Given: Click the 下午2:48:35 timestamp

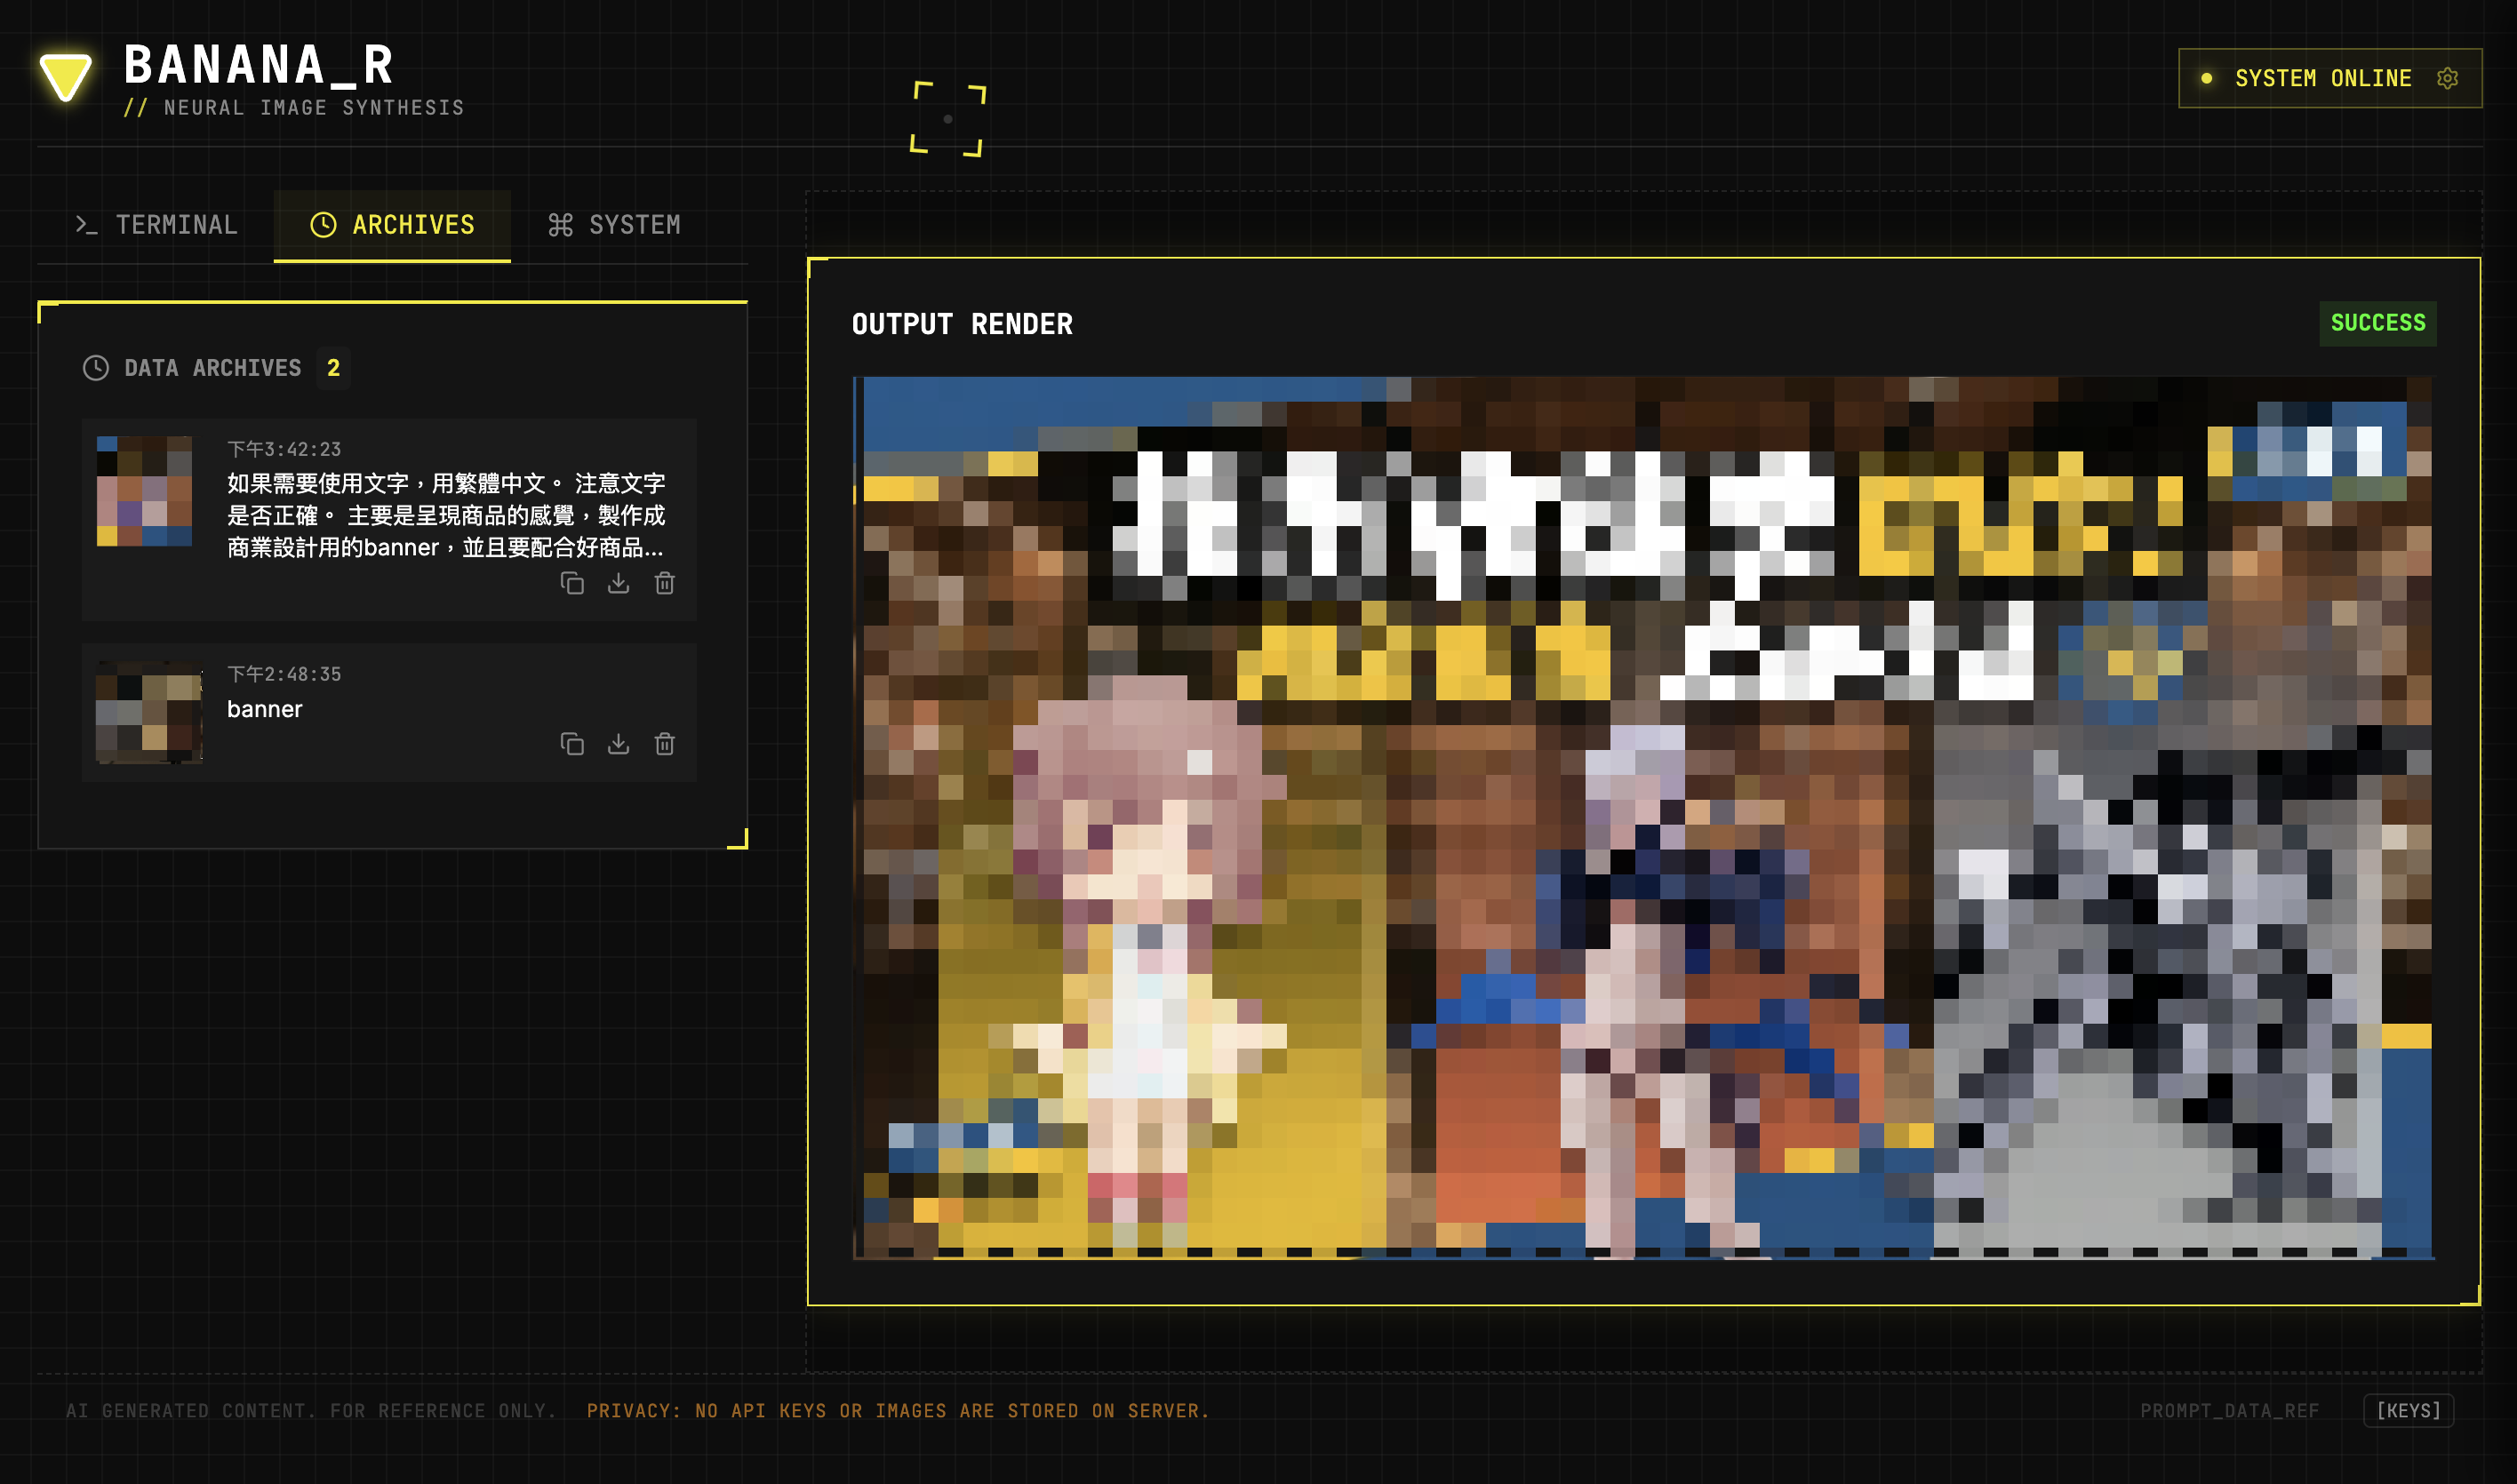Looking at the screenshot, I should [284, 674].
